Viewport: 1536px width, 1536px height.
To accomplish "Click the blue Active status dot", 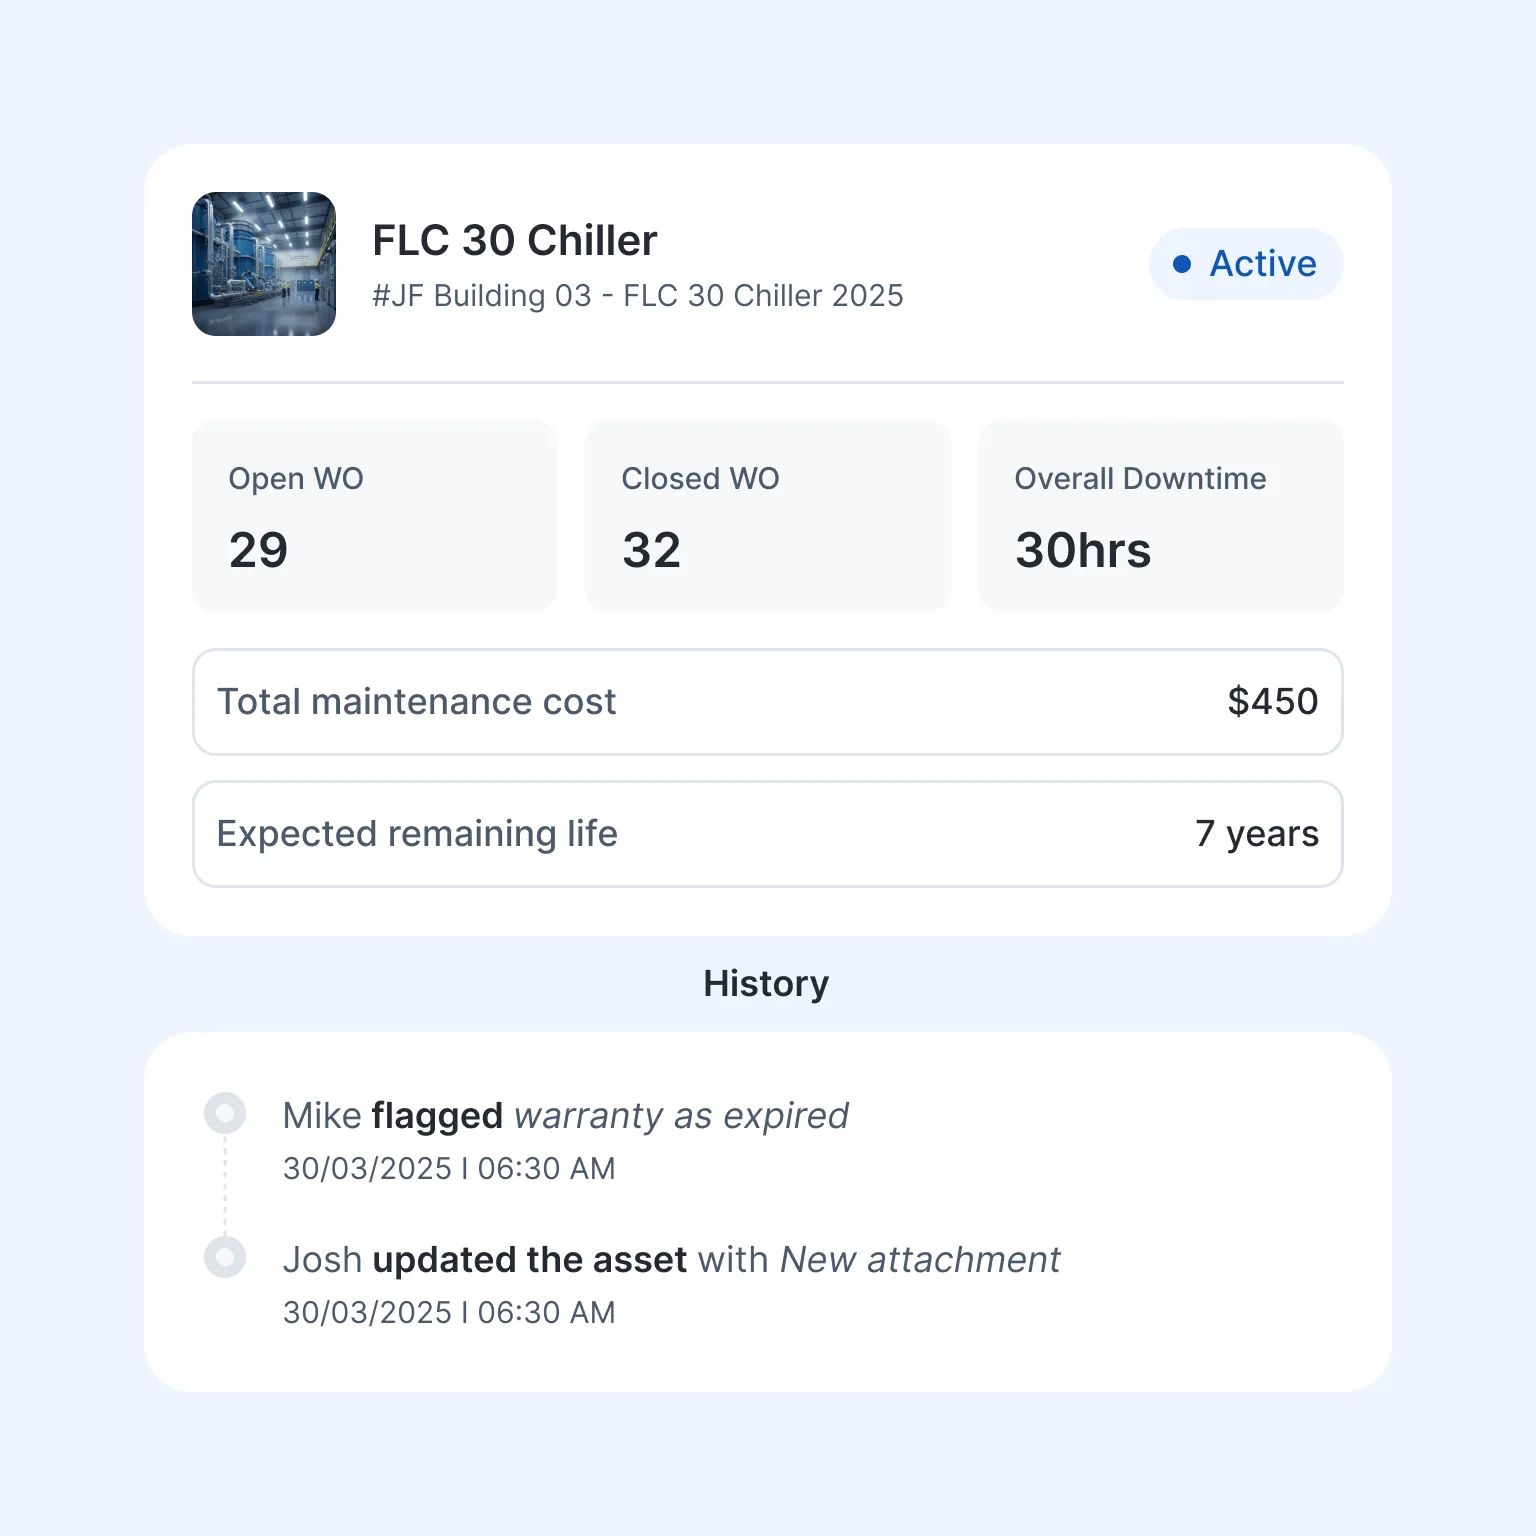I will click(x=1182, y=264).
